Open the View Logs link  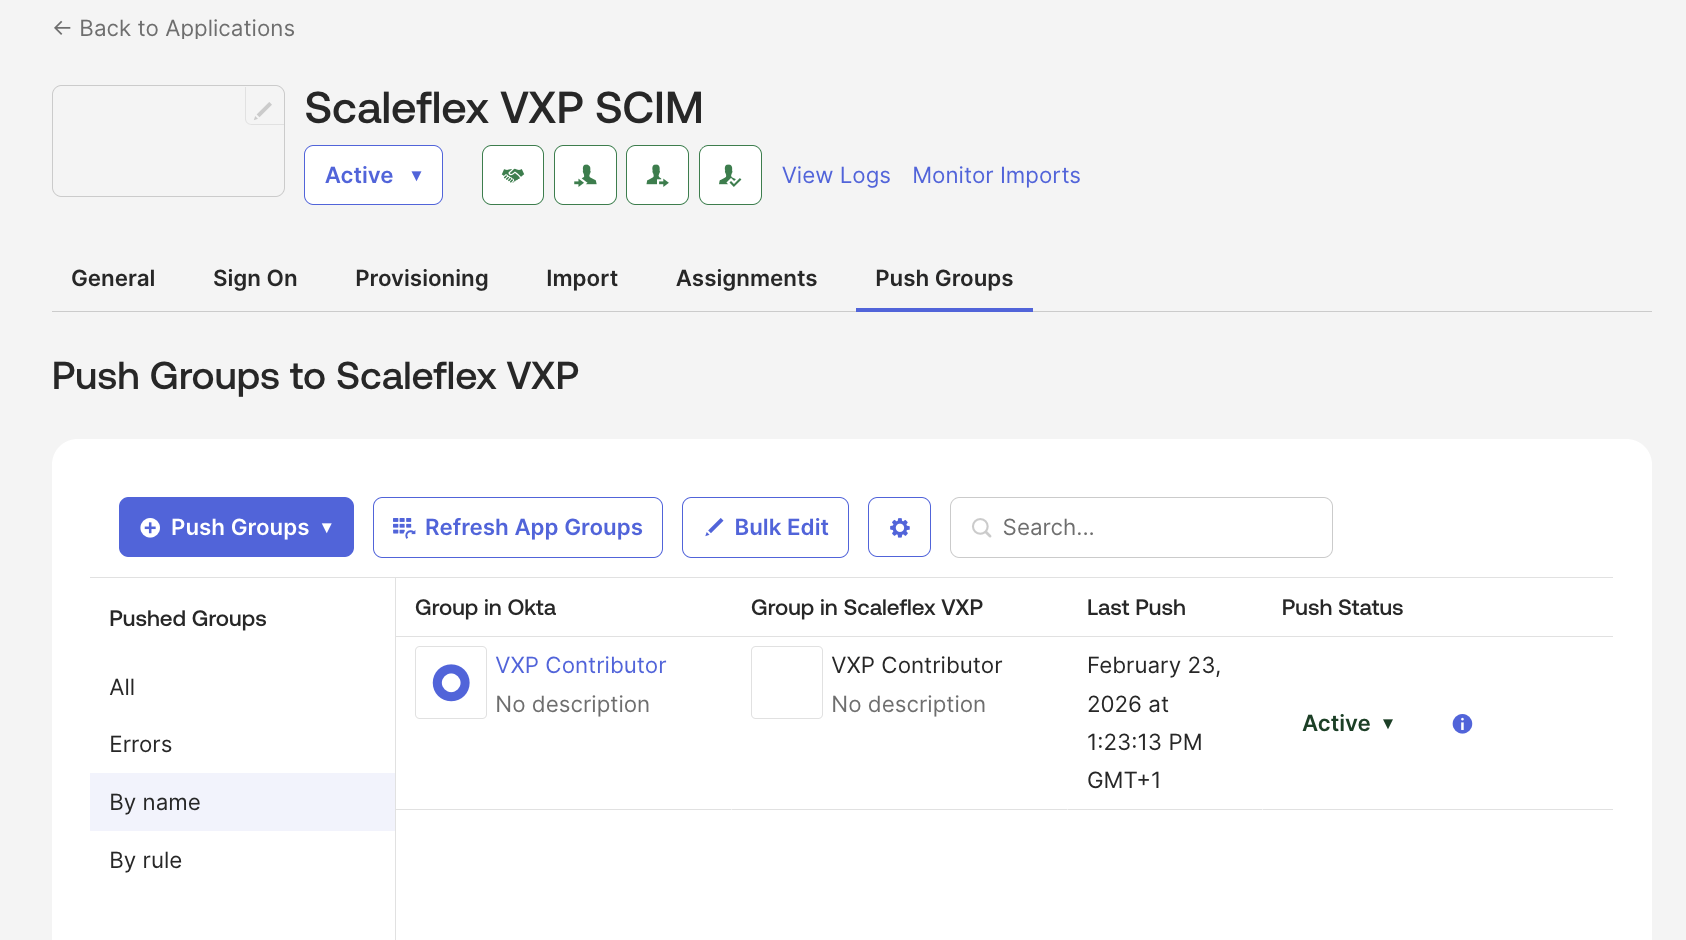(836, 175)
